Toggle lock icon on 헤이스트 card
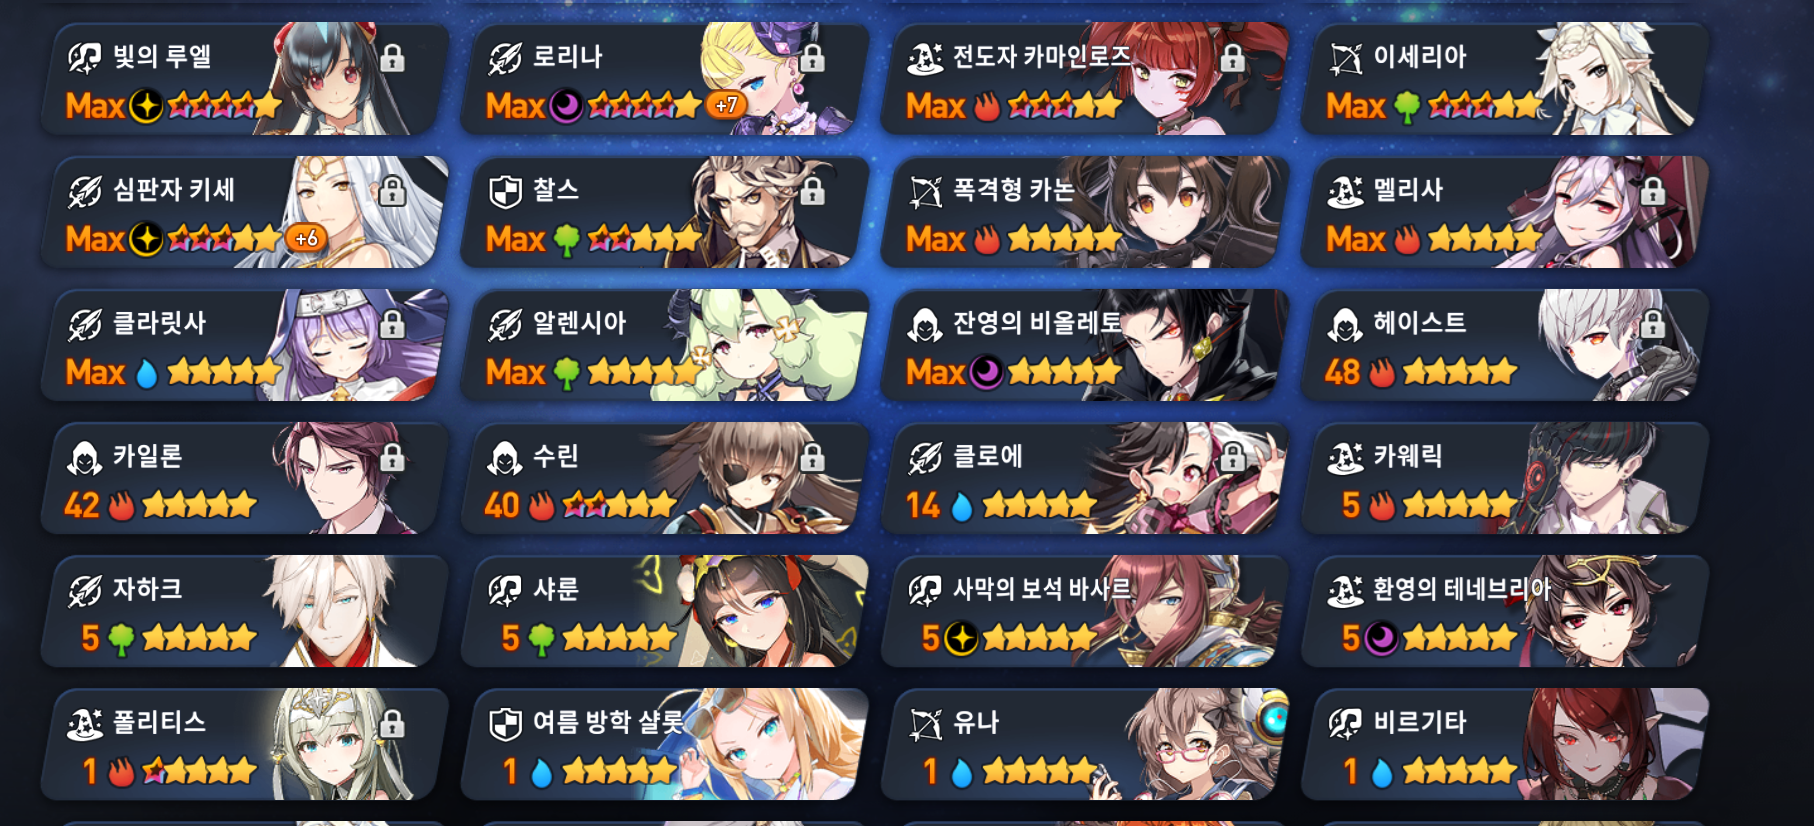Viewport: 1814px width, 826px height. 1653,324
